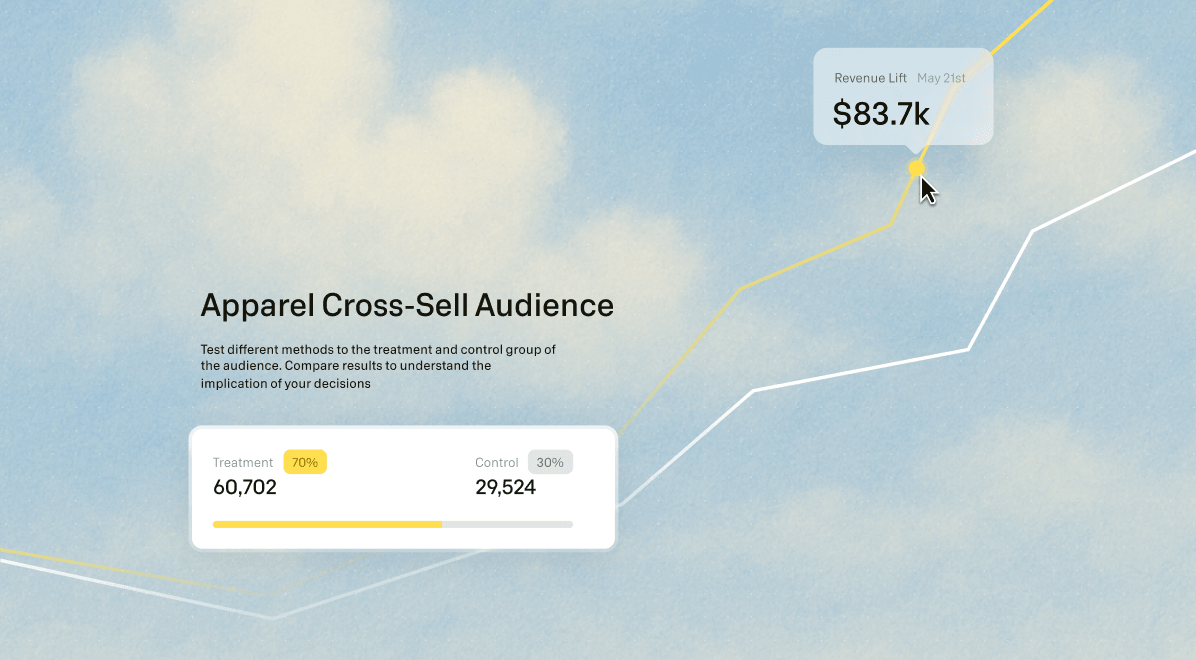Click the yellow line's bend just below the cursor
This screenshot has width=1196, height=660.
click(888, 226)
